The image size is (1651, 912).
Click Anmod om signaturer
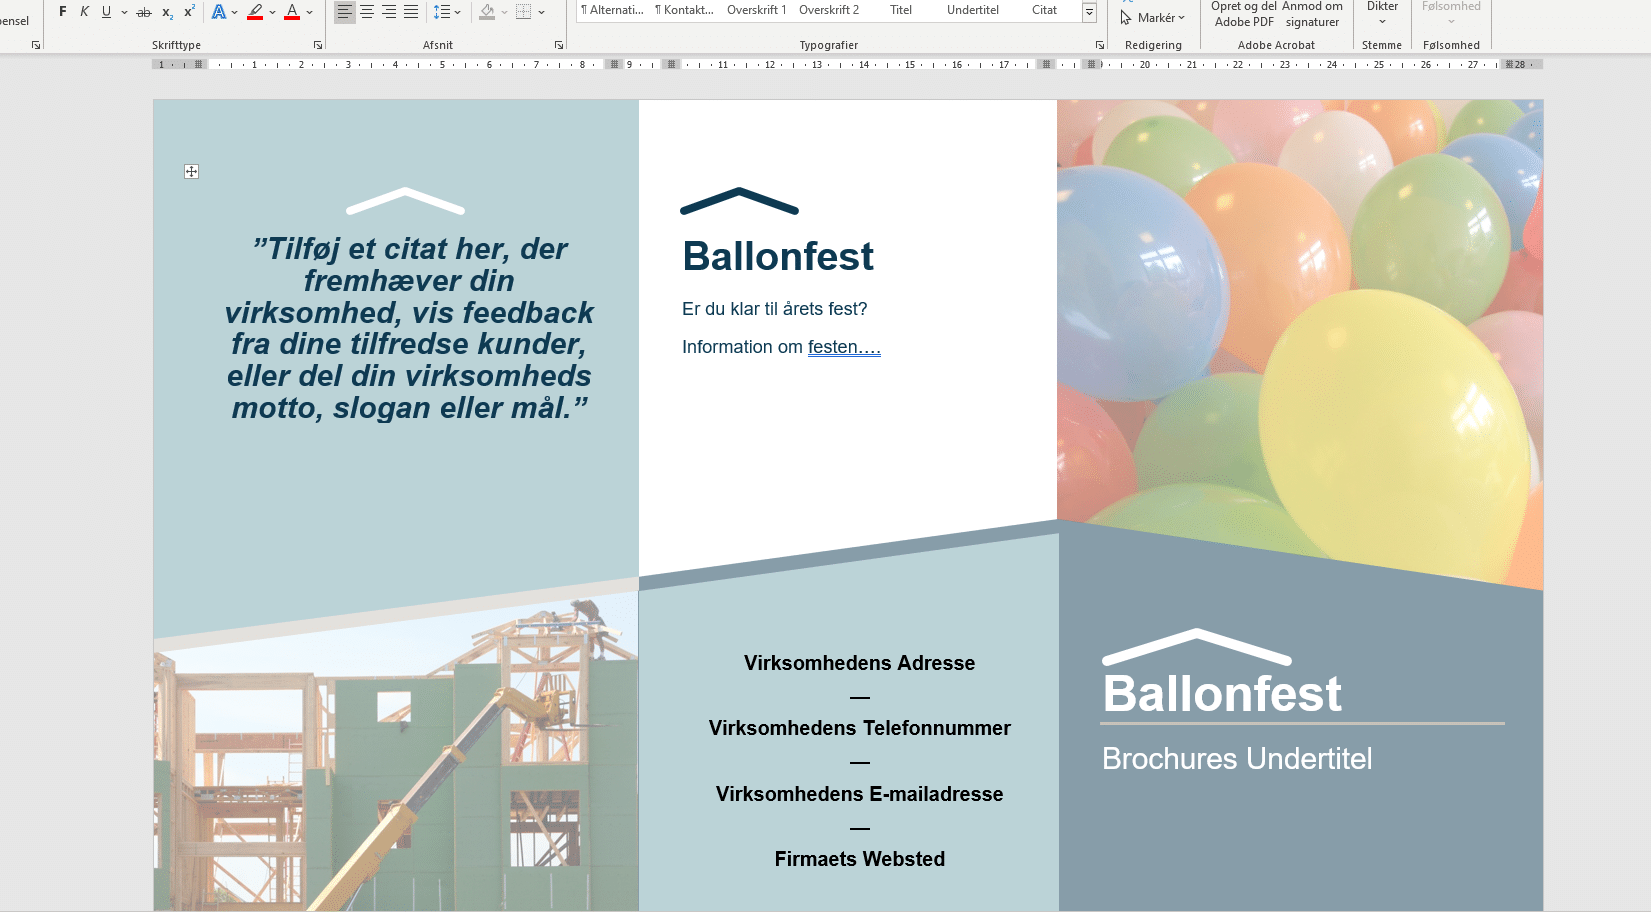(1311, 14)
